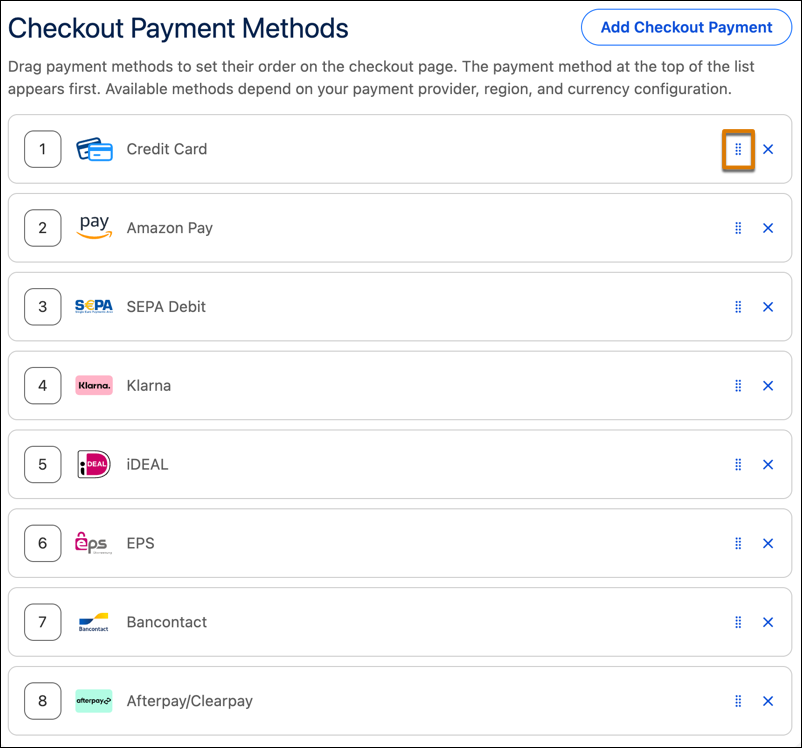Select the "iDEAL" label text
The image size is (802, 748).
[x=147, y=464]
